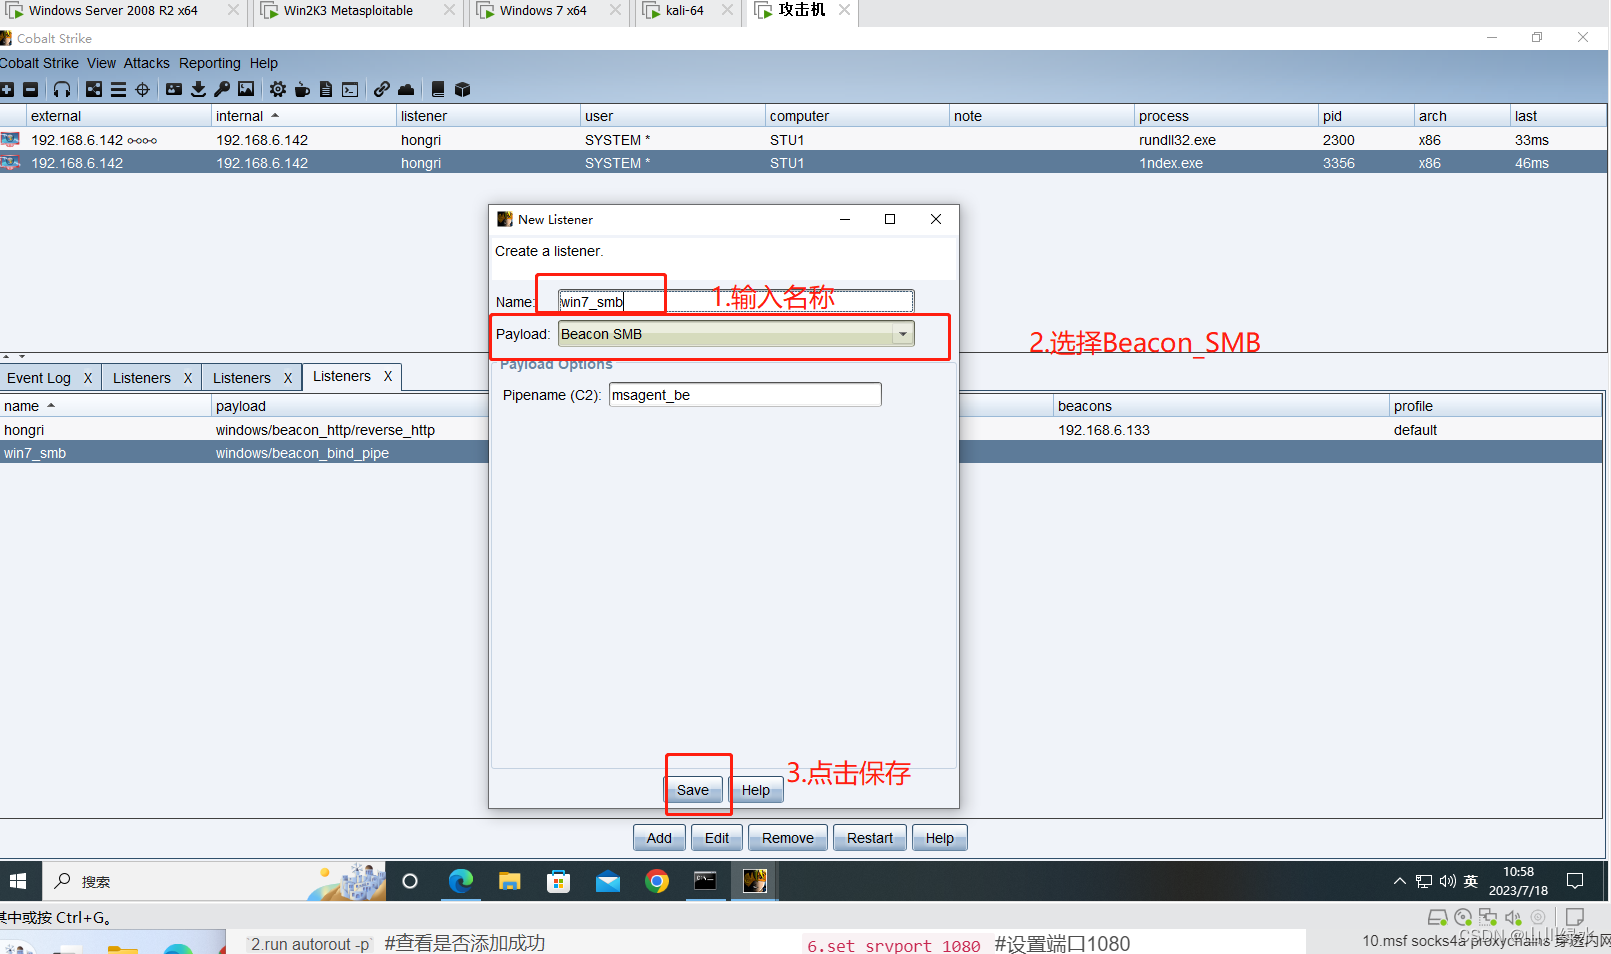This screenshot has width=1611, height=954.
Task: Switch to the Event Log tab
Action: tap(39, 378)
